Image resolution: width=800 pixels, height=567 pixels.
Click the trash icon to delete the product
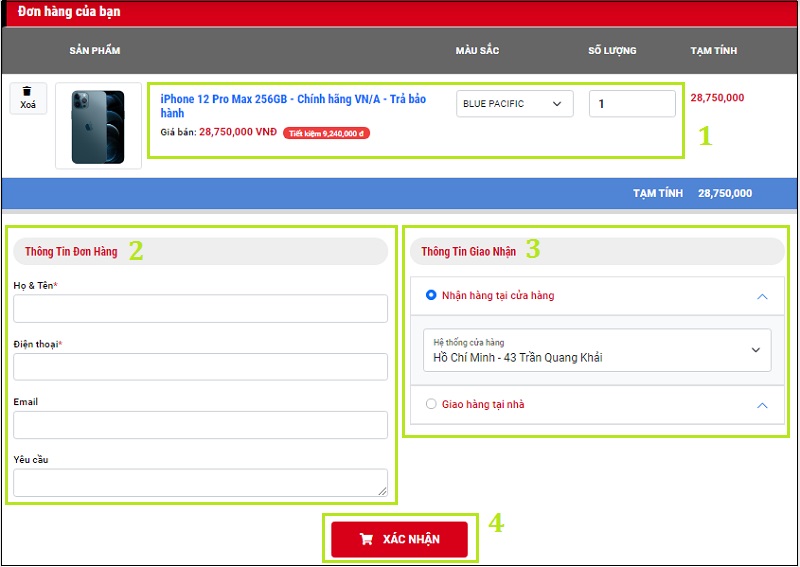click(28, 91)
